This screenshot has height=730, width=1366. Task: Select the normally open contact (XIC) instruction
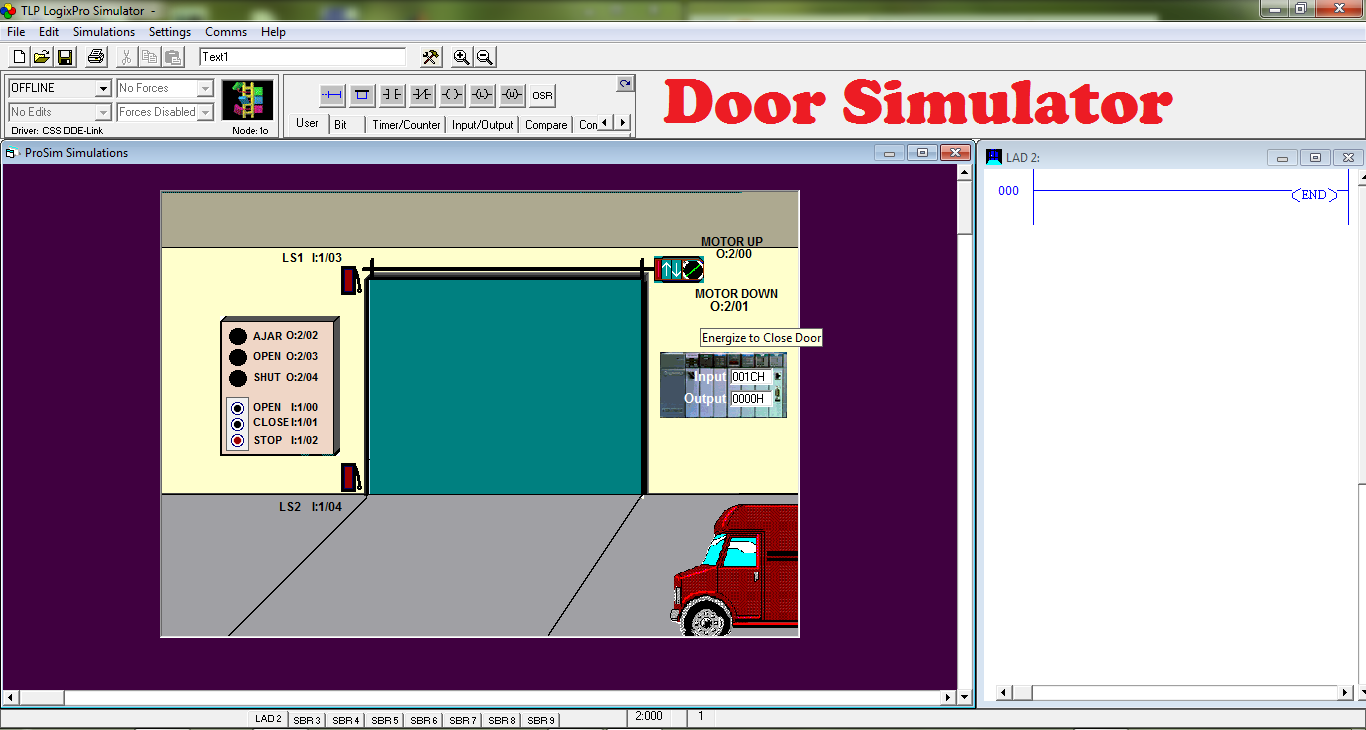pos(392,94)
